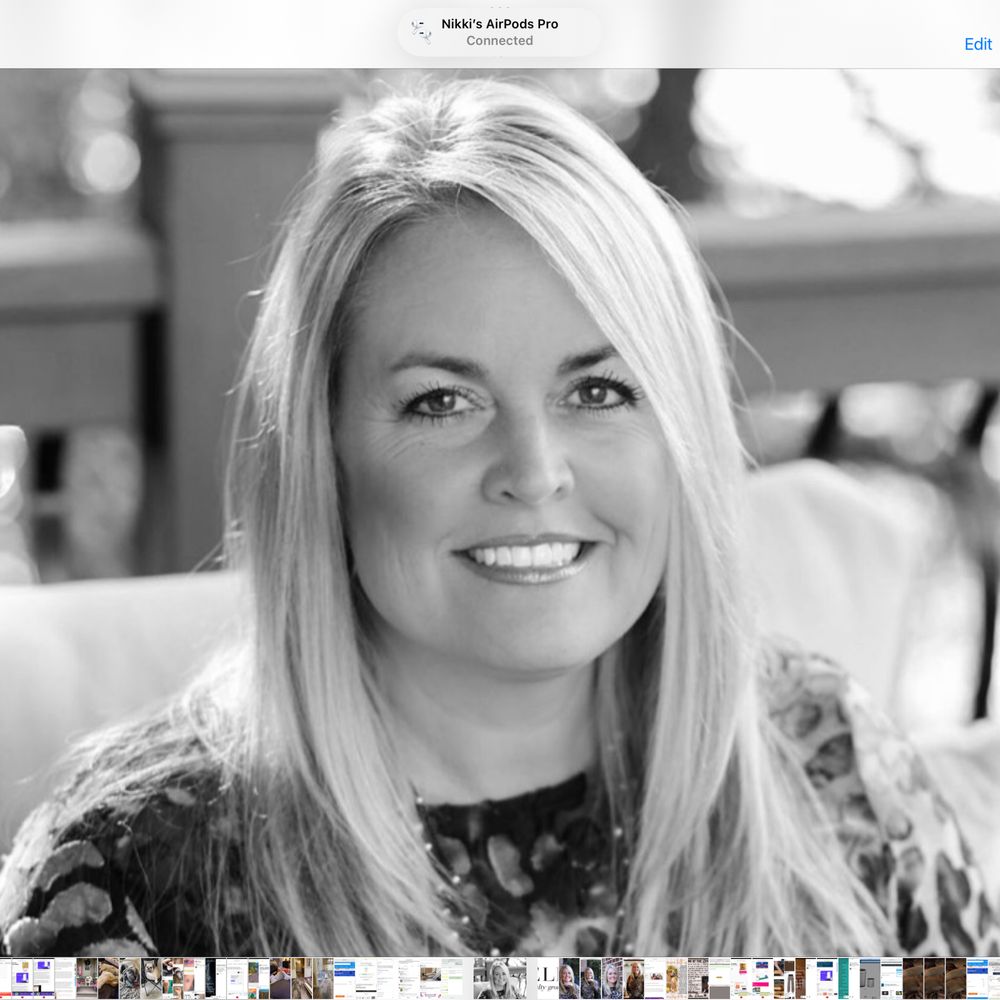Select the first of three dark brown thumbnails
Image resolution: width=1000 pixels, height=1000 pixels.
click(x=913, y=978)
